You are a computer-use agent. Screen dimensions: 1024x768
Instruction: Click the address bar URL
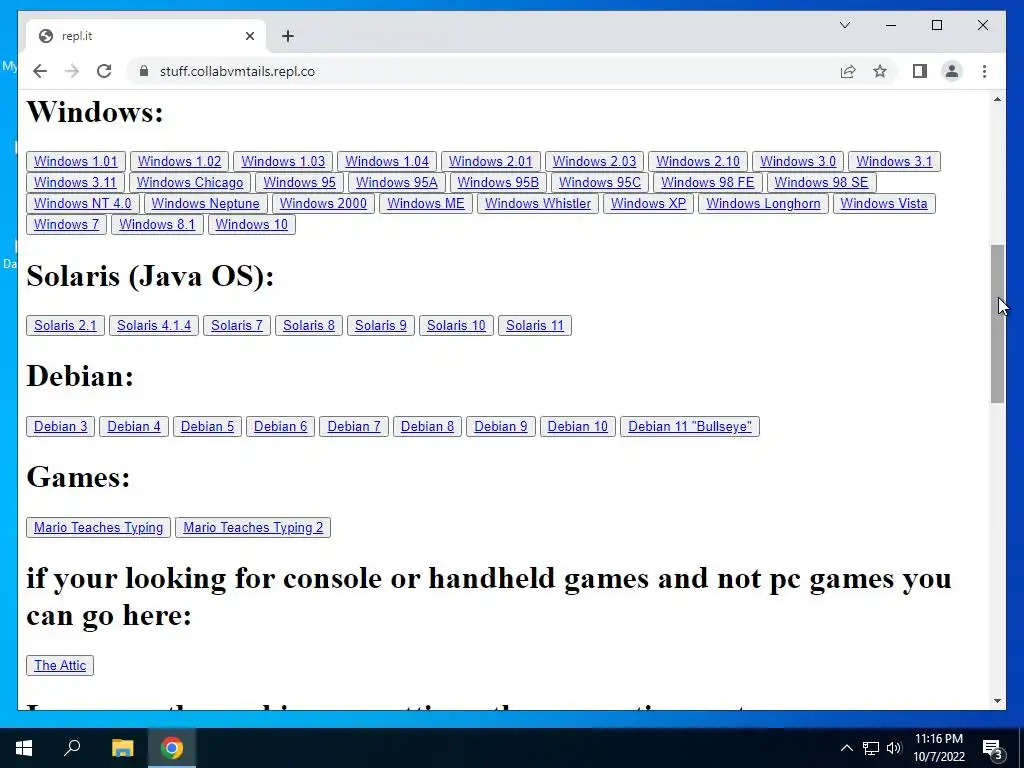point(237,71)
